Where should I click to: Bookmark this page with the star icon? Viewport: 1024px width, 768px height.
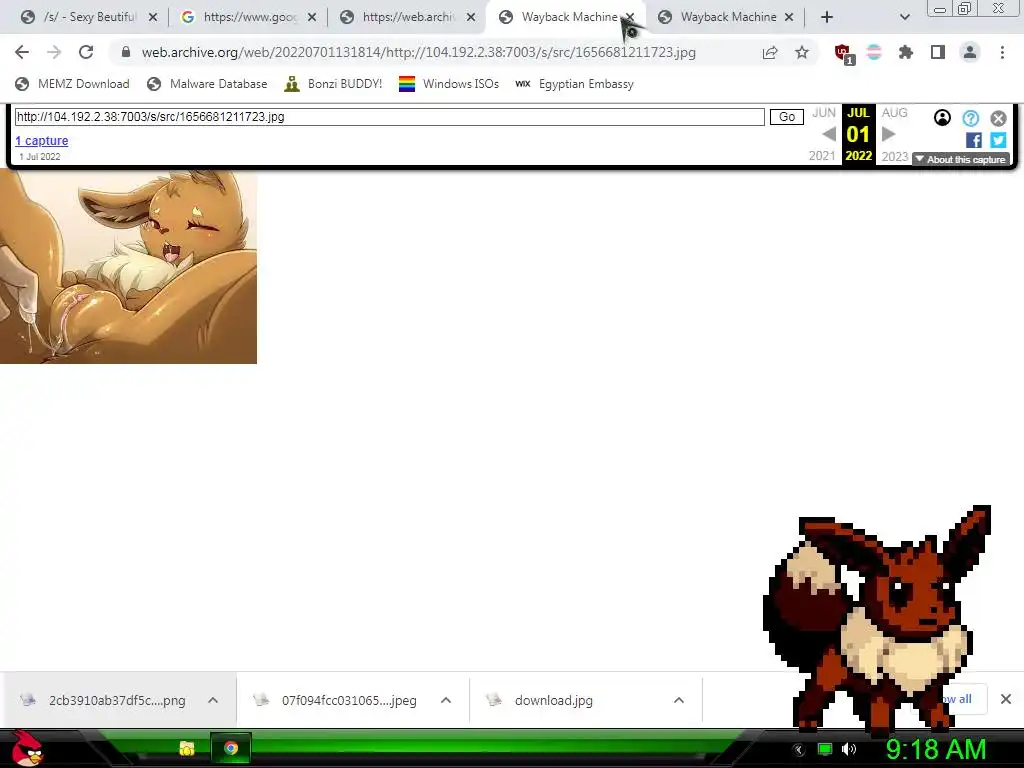click(x=802, y=52)
